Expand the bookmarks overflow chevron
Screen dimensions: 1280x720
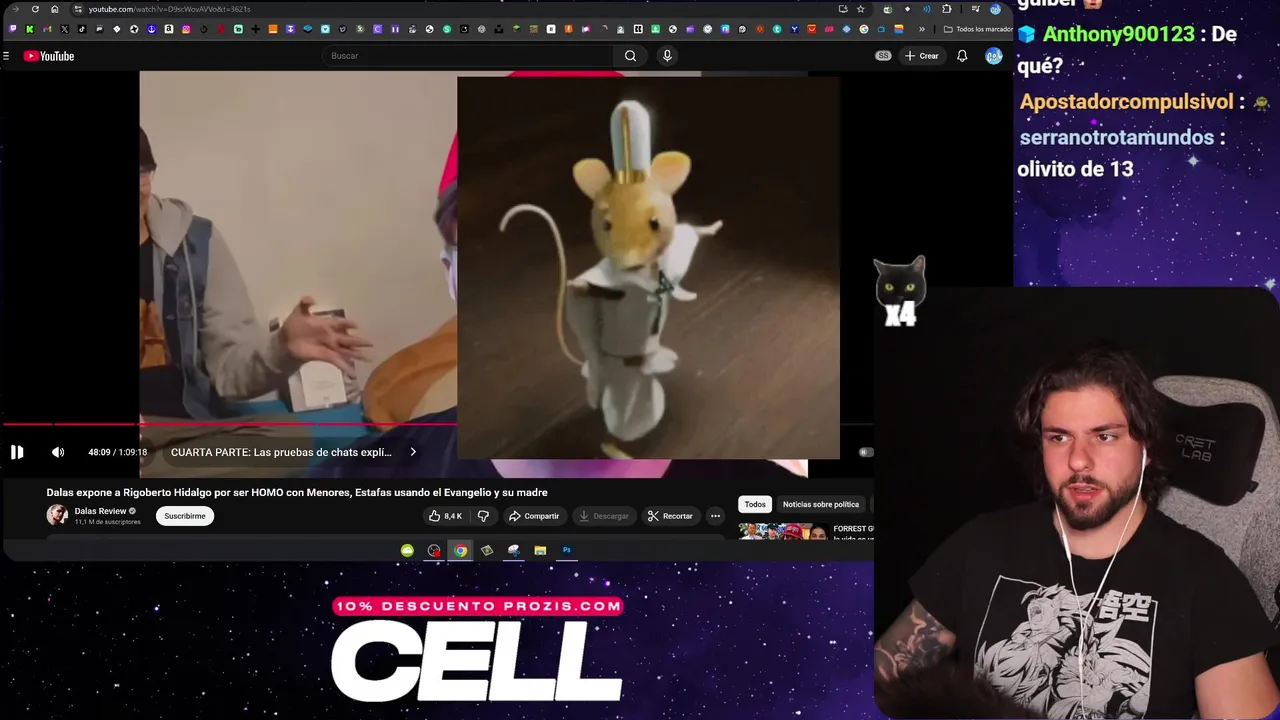point(922,29)
